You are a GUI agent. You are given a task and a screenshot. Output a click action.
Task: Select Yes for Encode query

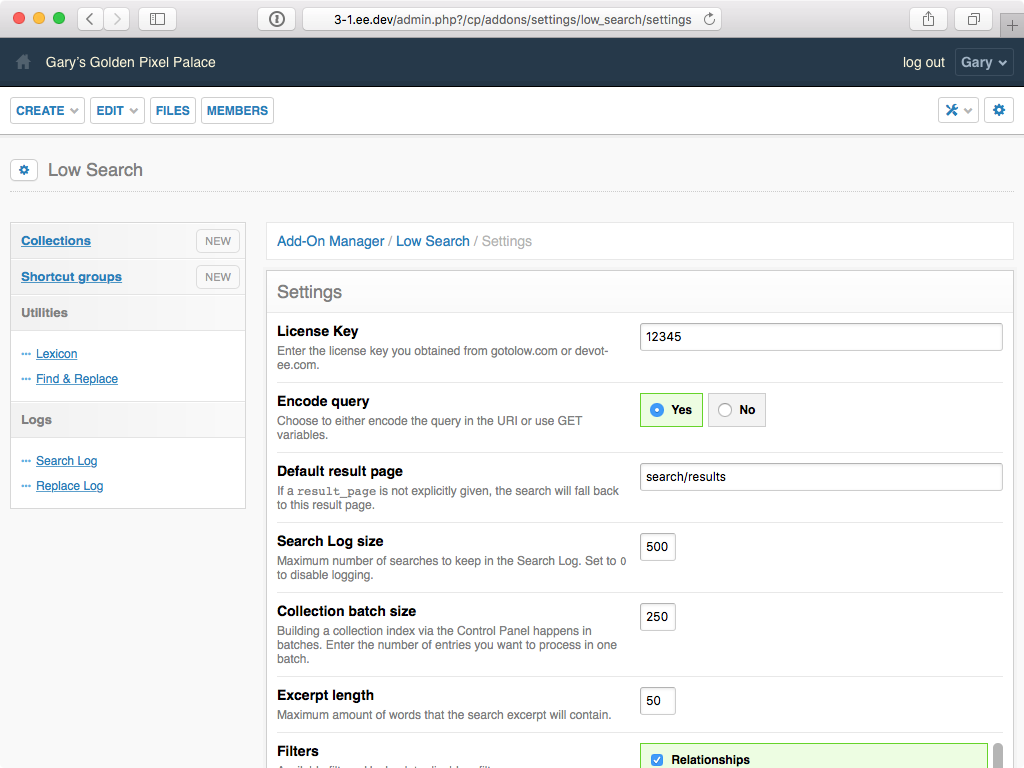coord(671,410)
